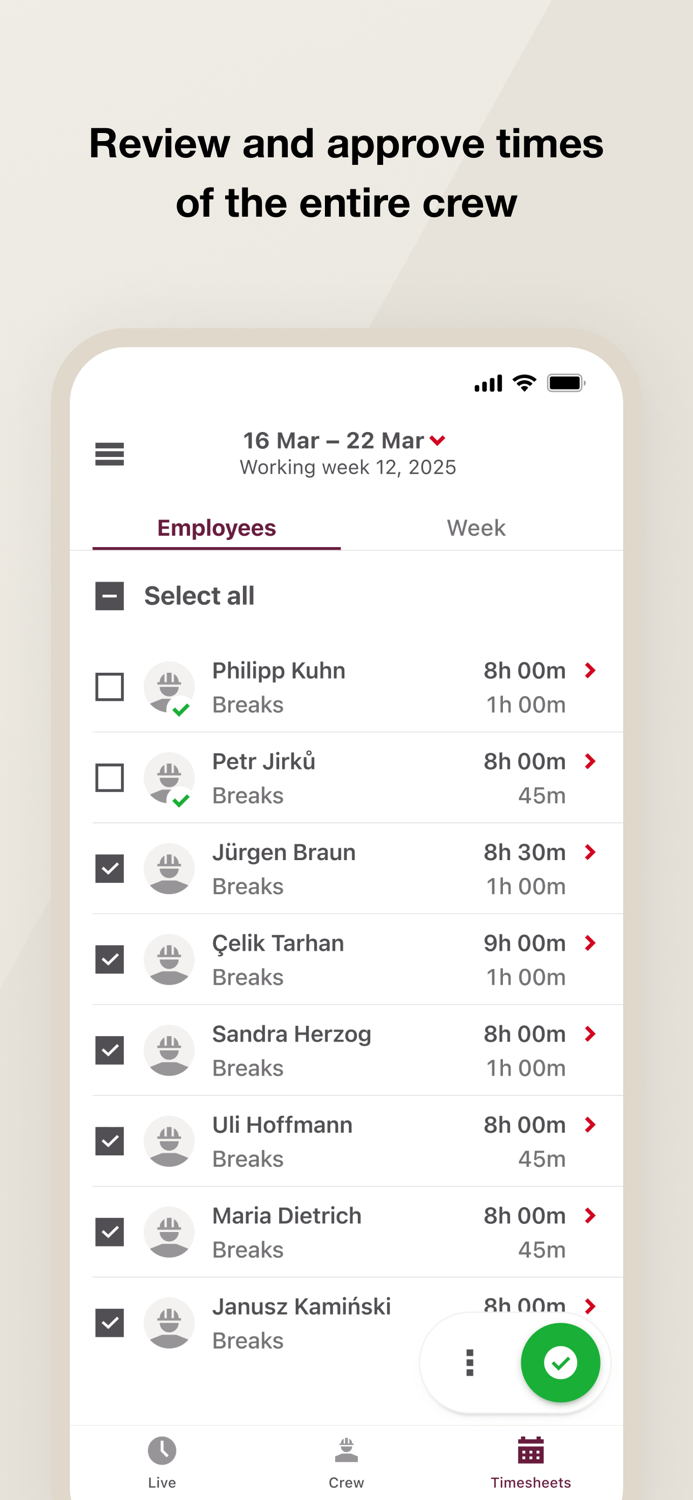This screenshot has height=1500, width=693.
Task: Uncheck Jürgen Braun's selection checkbox
Action: pos(109,868)
